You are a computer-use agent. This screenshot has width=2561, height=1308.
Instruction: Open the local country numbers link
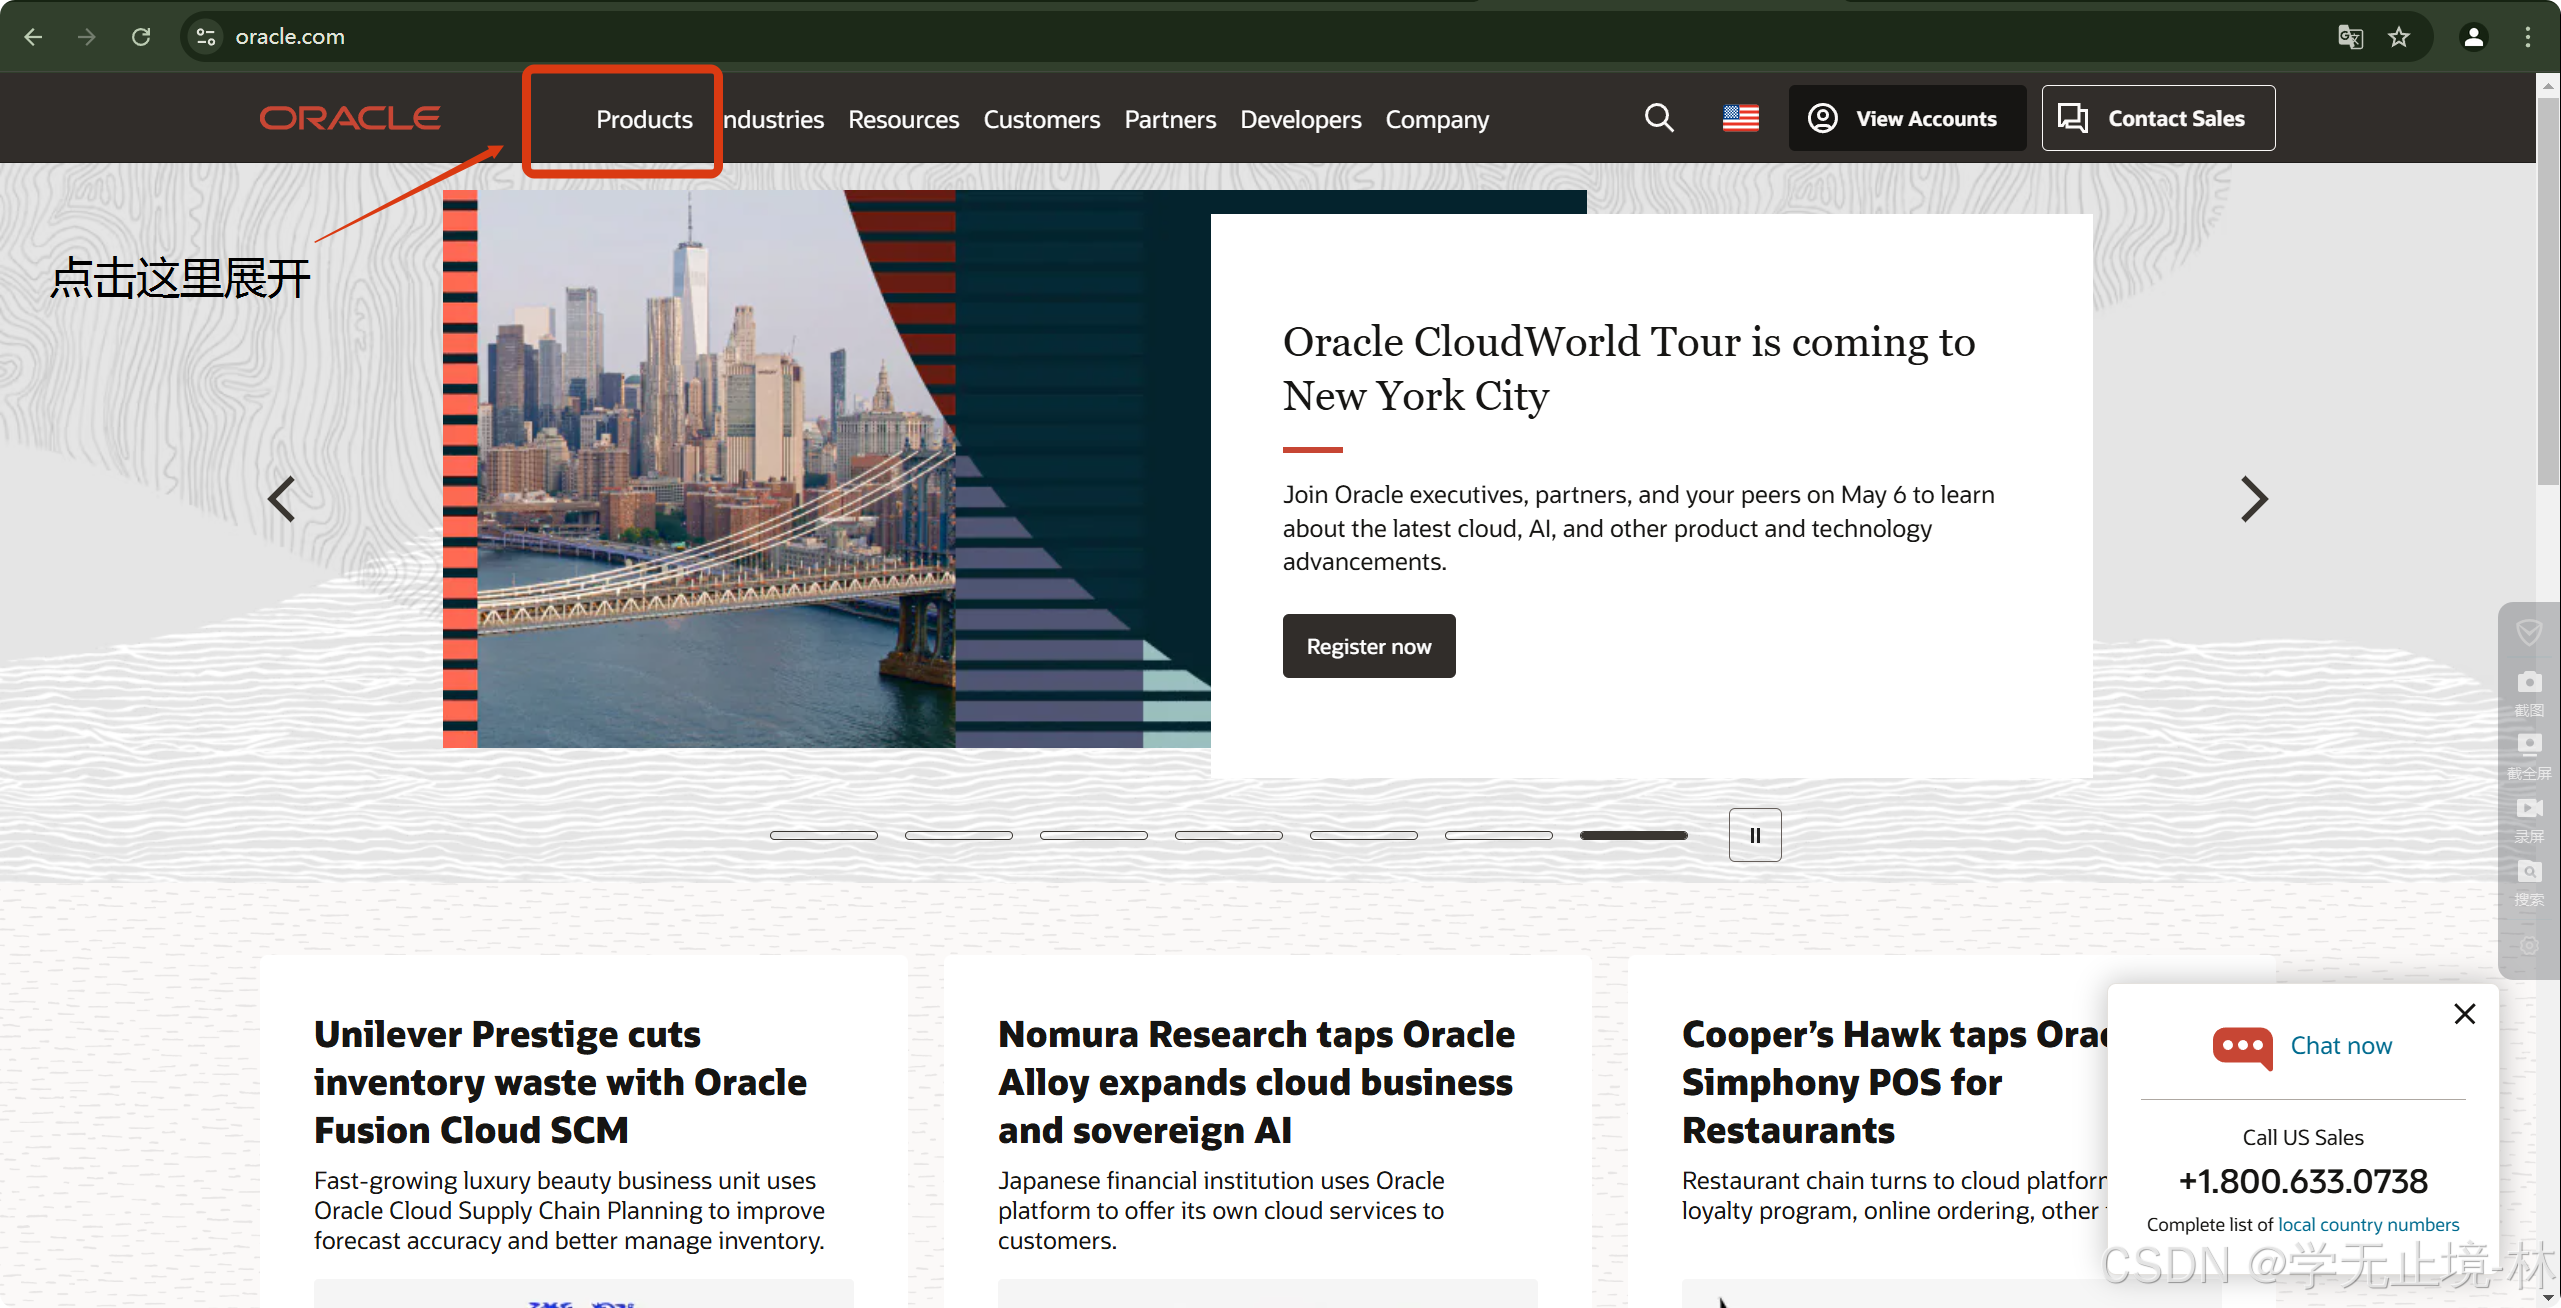coord(2368,1224)
